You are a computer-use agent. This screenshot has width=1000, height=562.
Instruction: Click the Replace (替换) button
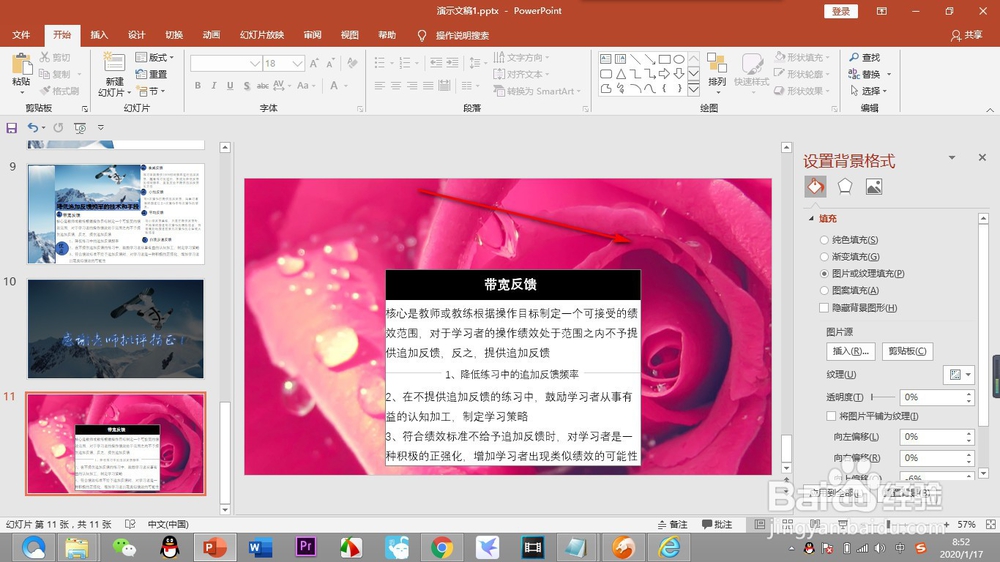pos(865,74)
